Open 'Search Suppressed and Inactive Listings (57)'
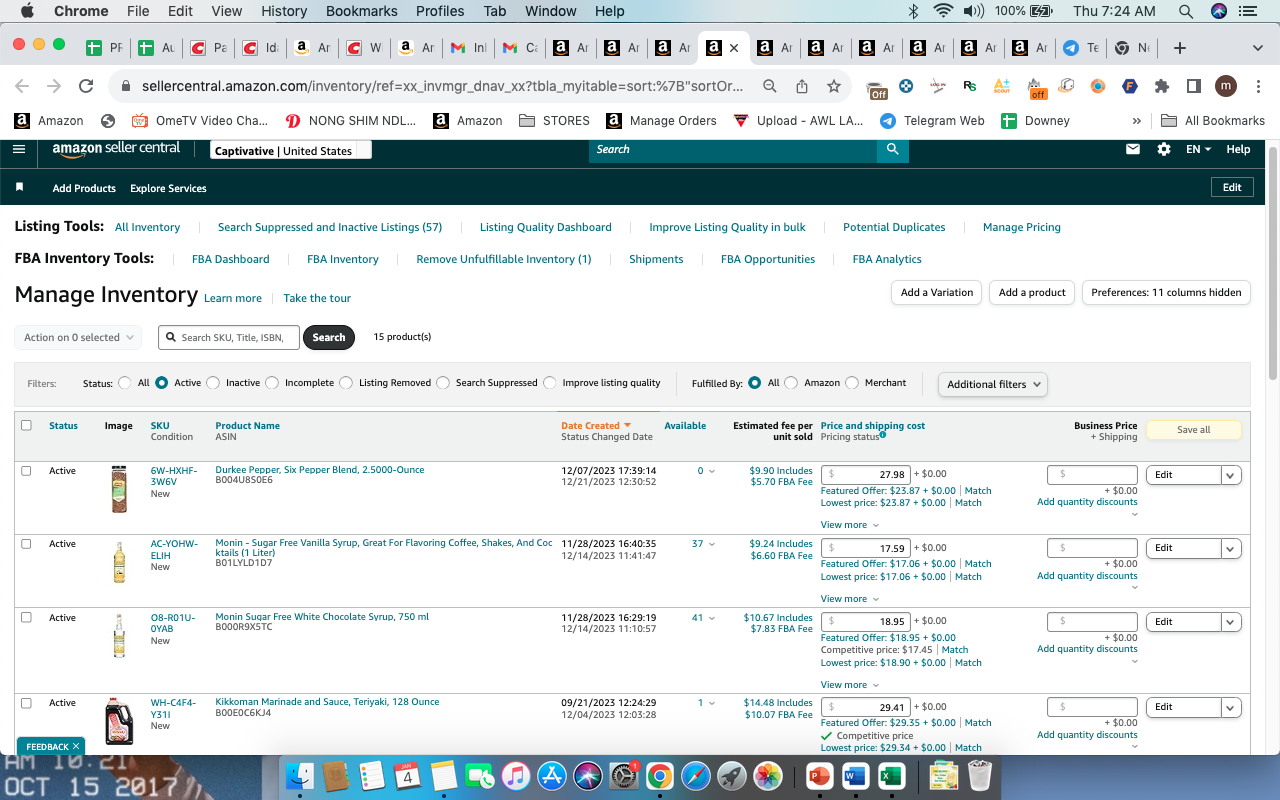1280x800 pixels. (x=330, y=227)
